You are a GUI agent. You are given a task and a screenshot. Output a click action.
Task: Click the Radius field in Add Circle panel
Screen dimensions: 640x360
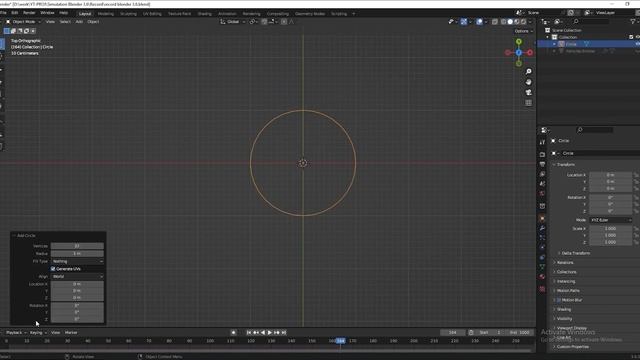coord(77,253)
